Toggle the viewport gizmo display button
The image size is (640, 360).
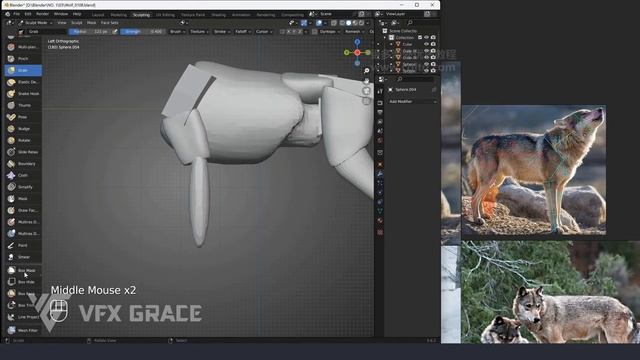click(304, 23)
